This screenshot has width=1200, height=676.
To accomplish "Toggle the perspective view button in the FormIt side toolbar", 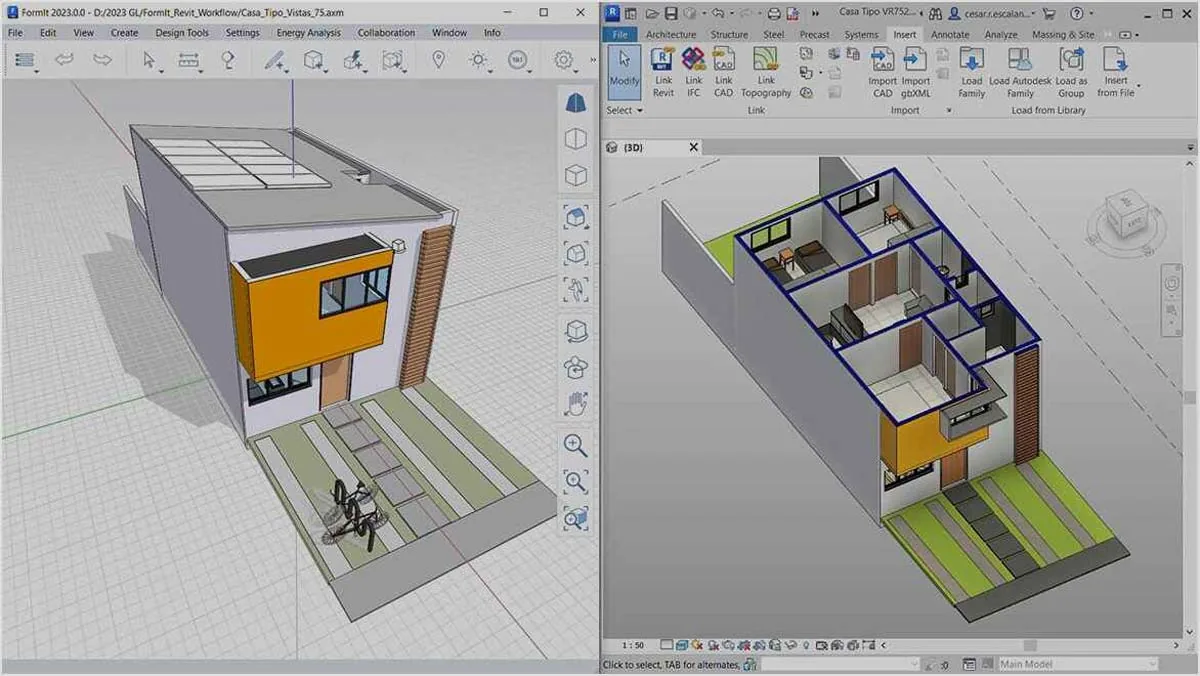I will point(576,103).
